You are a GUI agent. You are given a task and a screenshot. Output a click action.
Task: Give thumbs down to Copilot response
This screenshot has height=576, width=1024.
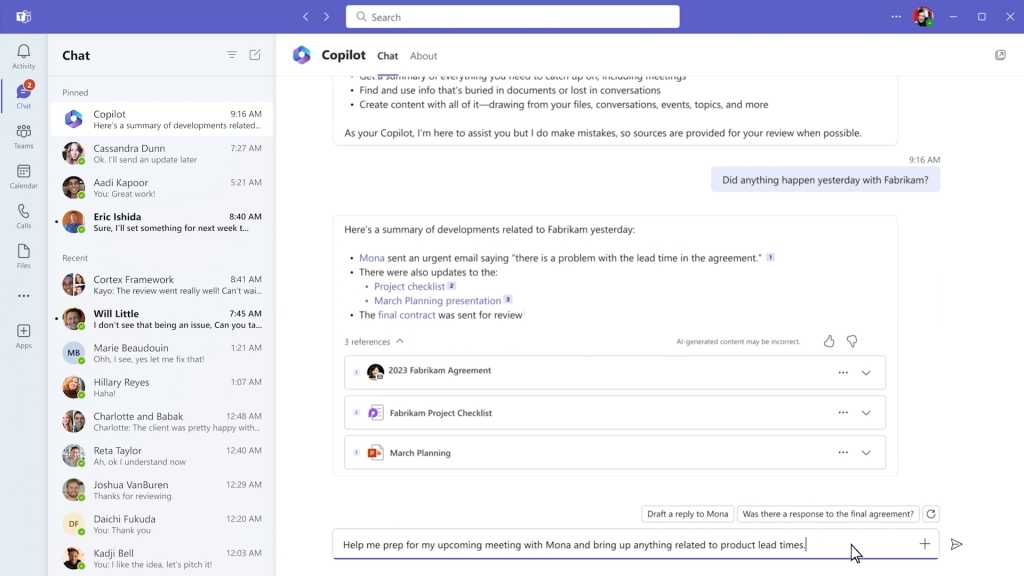pos(852,341)
